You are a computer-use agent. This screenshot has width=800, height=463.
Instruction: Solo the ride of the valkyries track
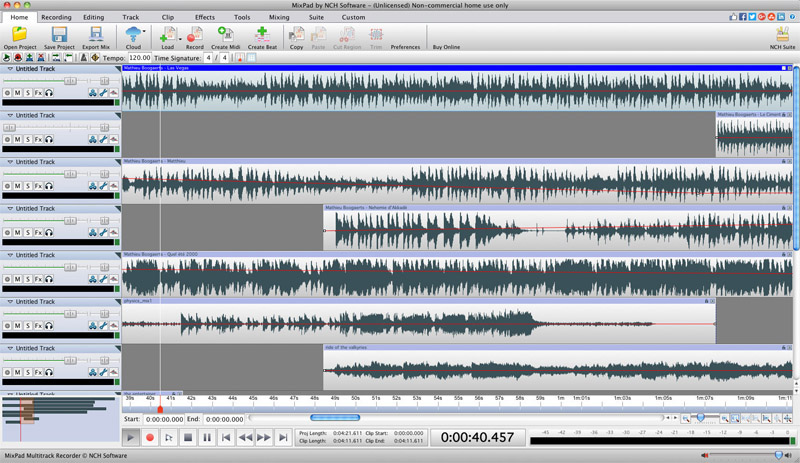(x=28, y=372)
